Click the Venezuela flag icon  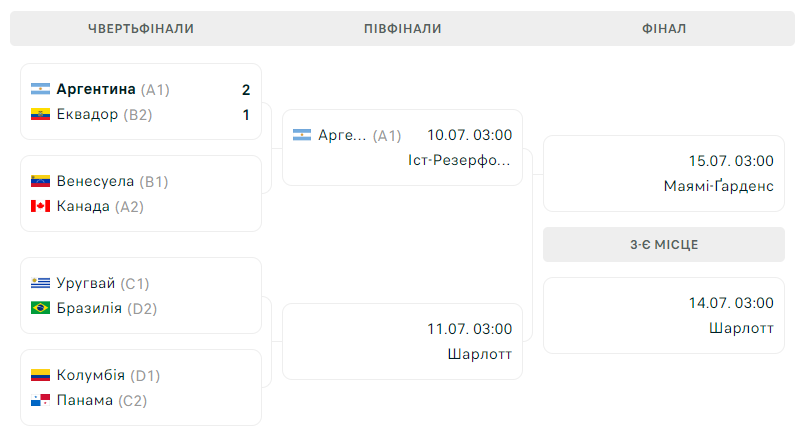[x=41, y=181]
